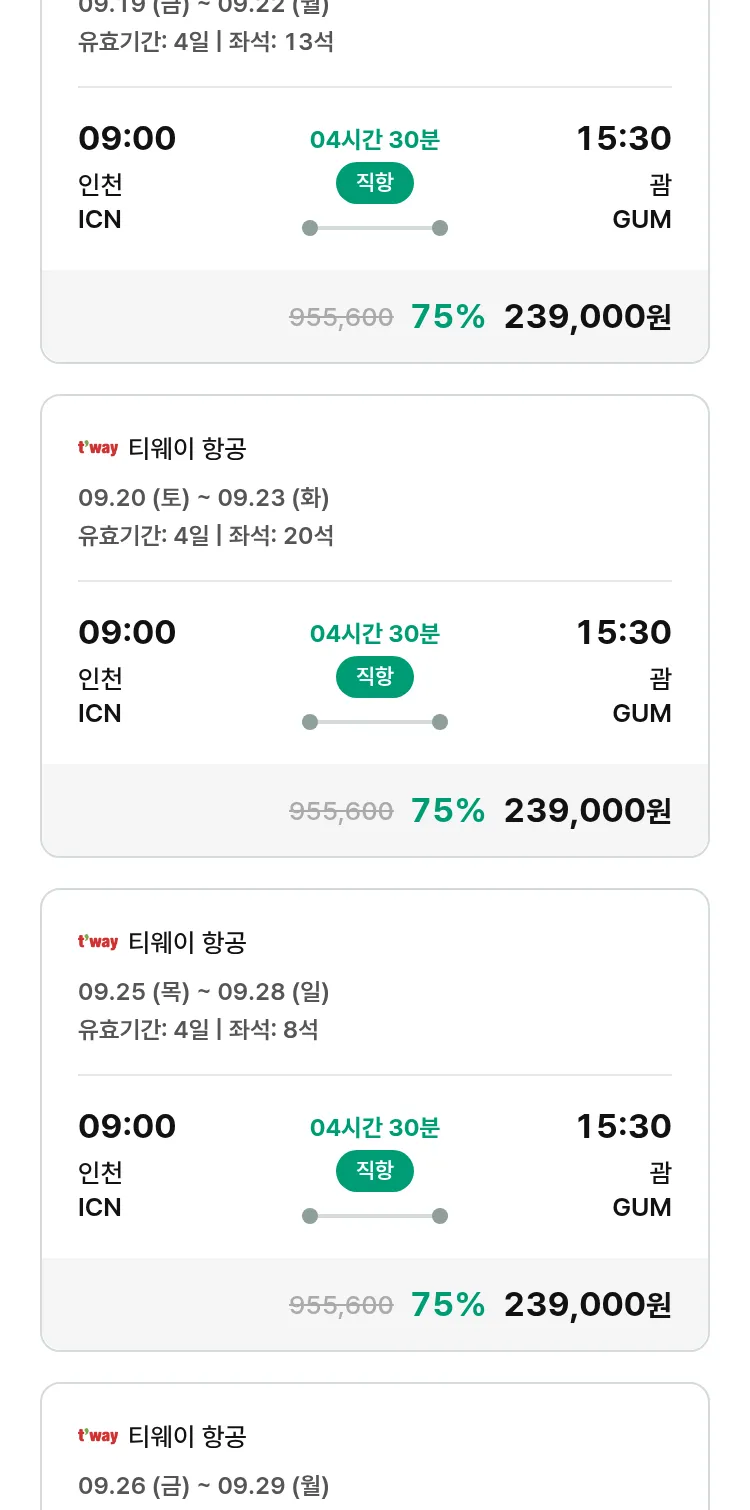Tap the t'way logo on the 09.25 flight card

tap(98, 942)
